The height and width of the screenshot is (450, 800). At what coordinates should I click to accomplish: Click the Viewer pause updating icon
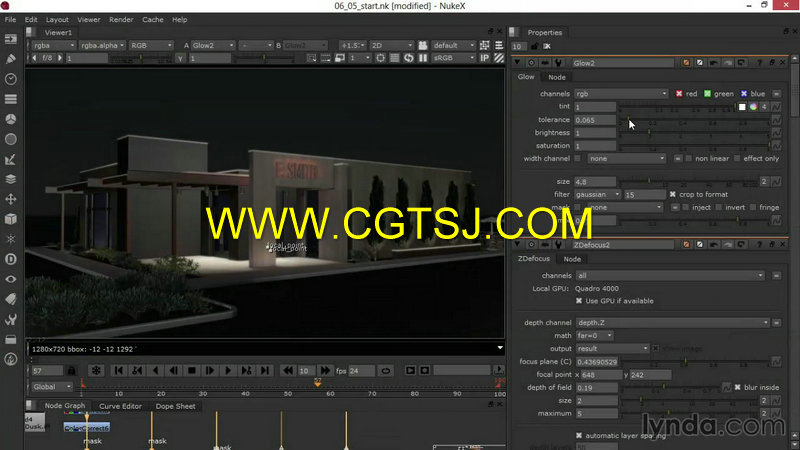pyautogui.click(x=423, y=58)
